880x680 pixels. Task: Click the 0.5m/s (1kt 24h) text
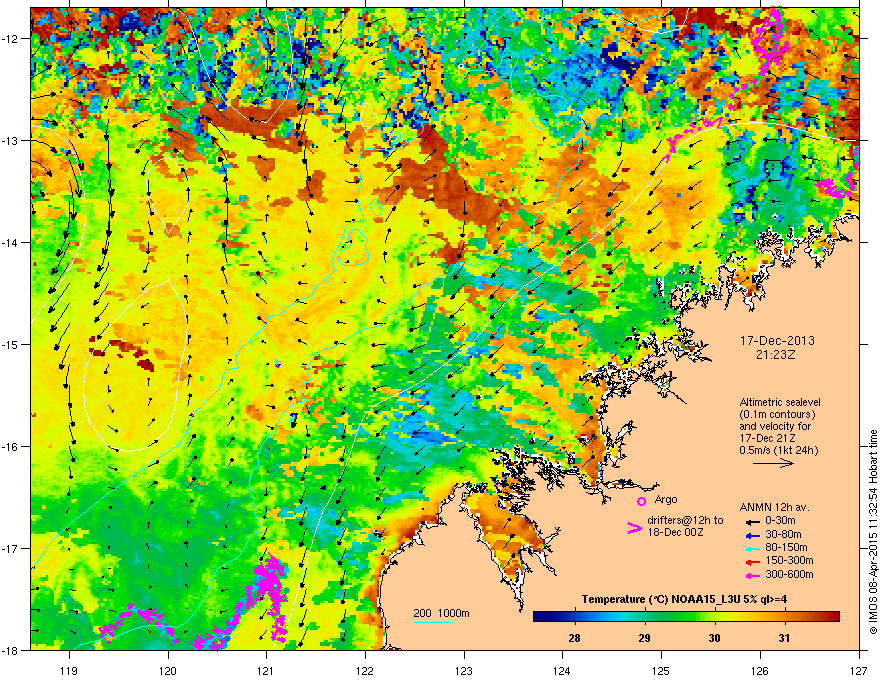pyautogui.click(x=778, y=450)
